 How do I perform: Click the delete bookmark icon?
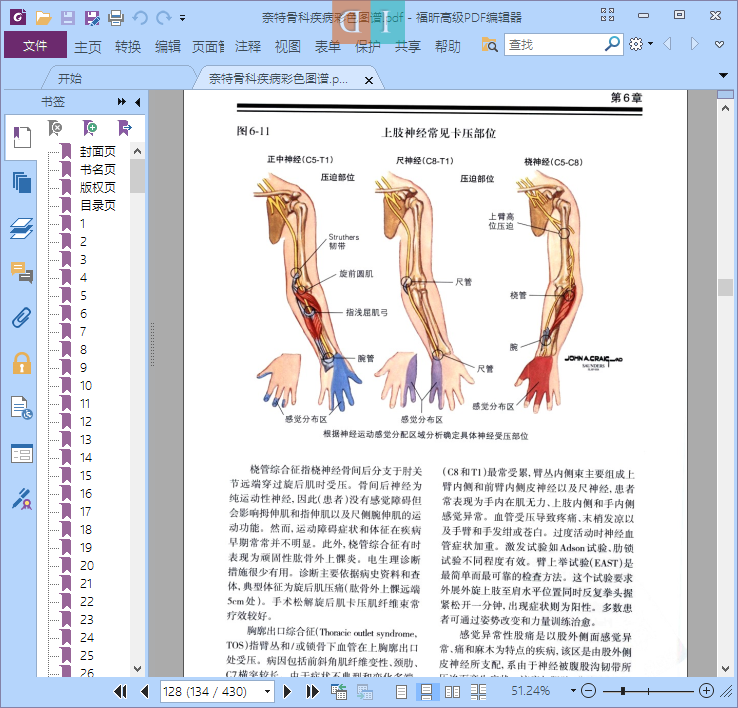point(55,128)
